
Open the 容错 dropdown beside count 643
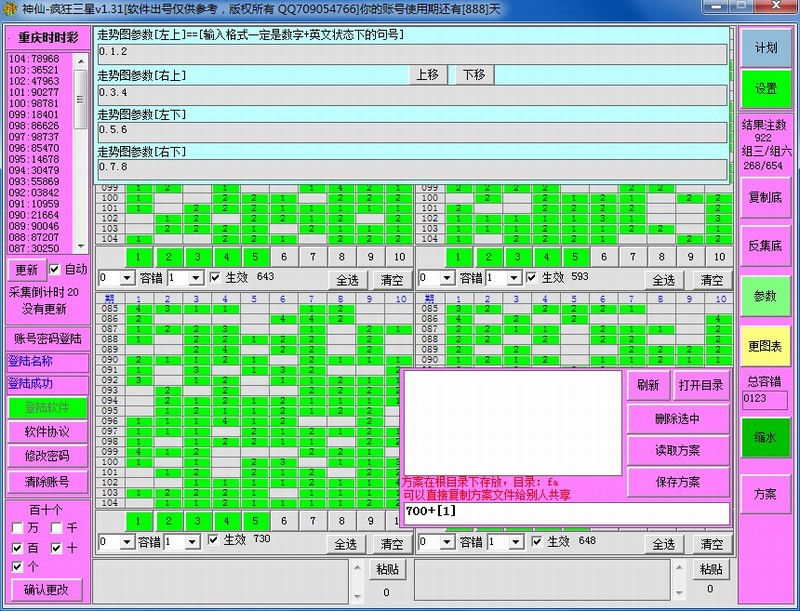coord(183,278)
